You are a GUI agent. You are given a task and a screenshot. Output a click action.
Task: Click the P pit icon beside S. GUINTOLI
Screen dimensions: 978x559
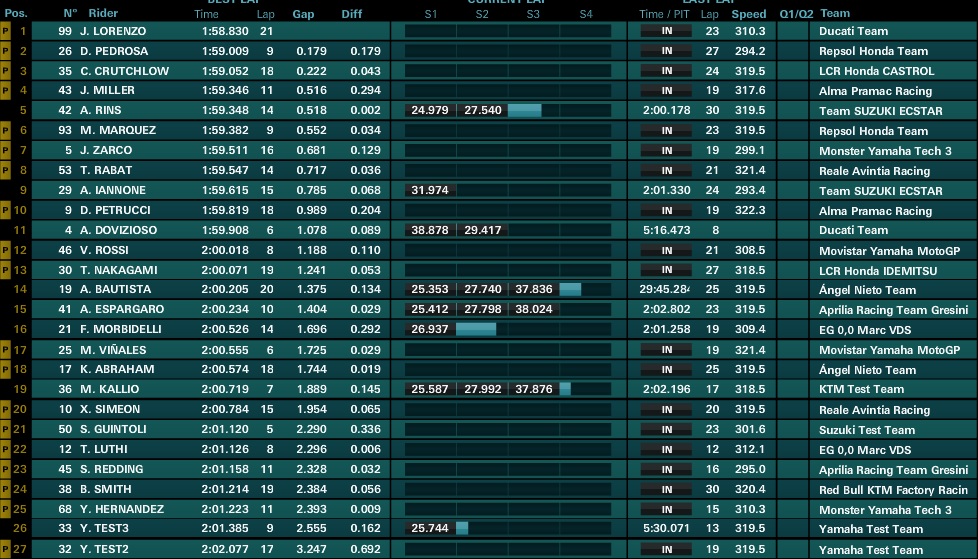click(x=6, y=429)
